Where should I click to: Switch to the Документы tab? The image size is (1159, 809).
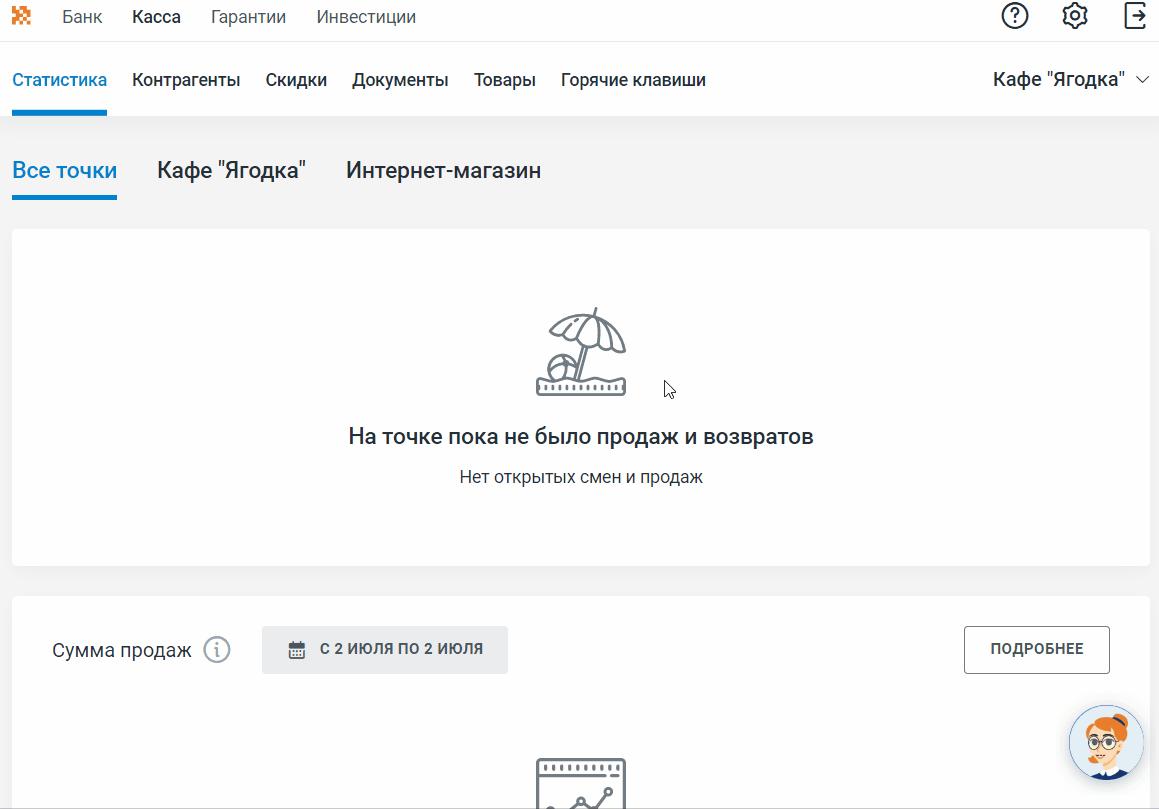(400, 80)
